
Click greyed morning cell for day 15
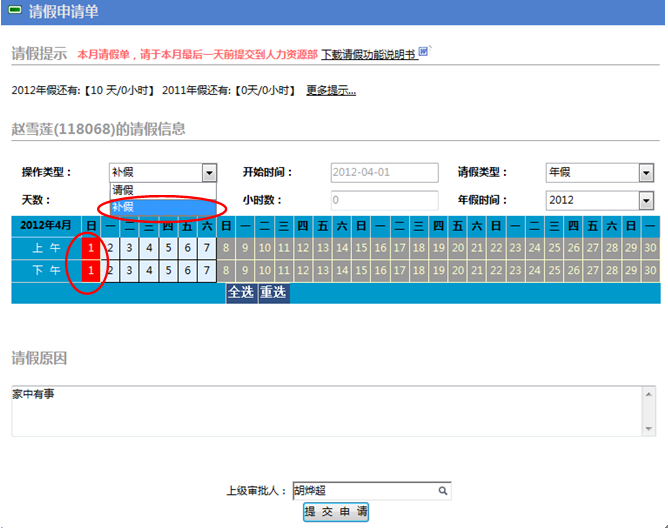[361, 248]
